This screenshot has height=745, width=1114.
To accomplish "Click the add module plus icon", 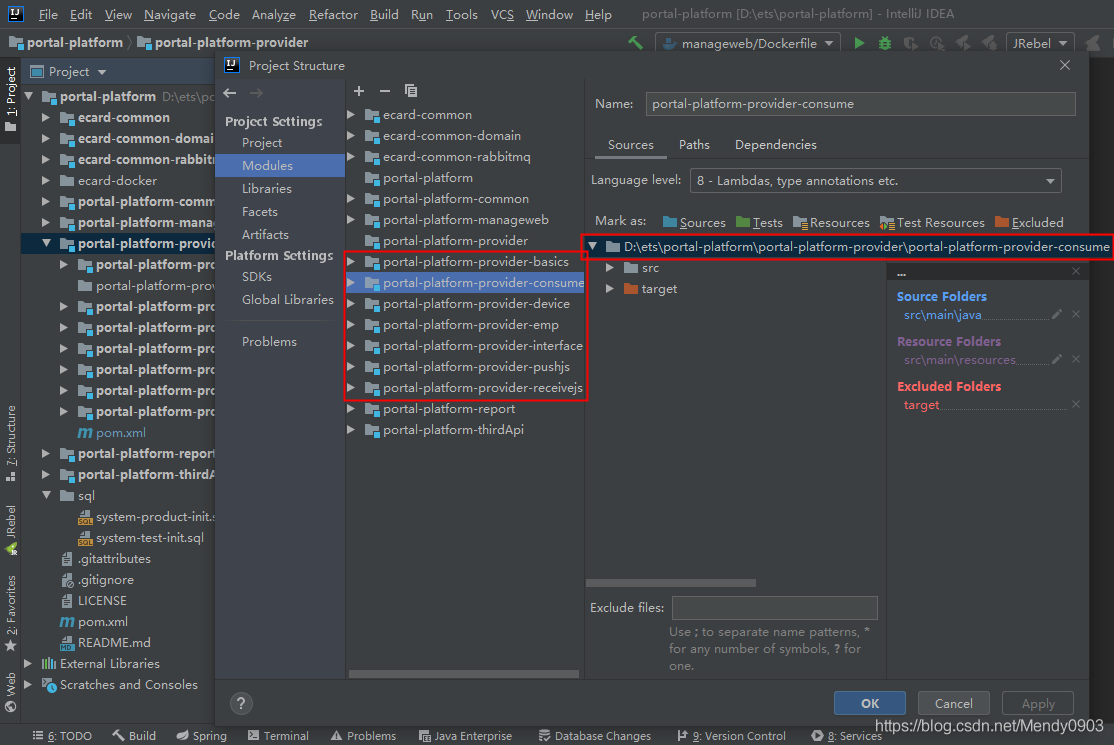I will pyautogui.click(x=359, y=91).
